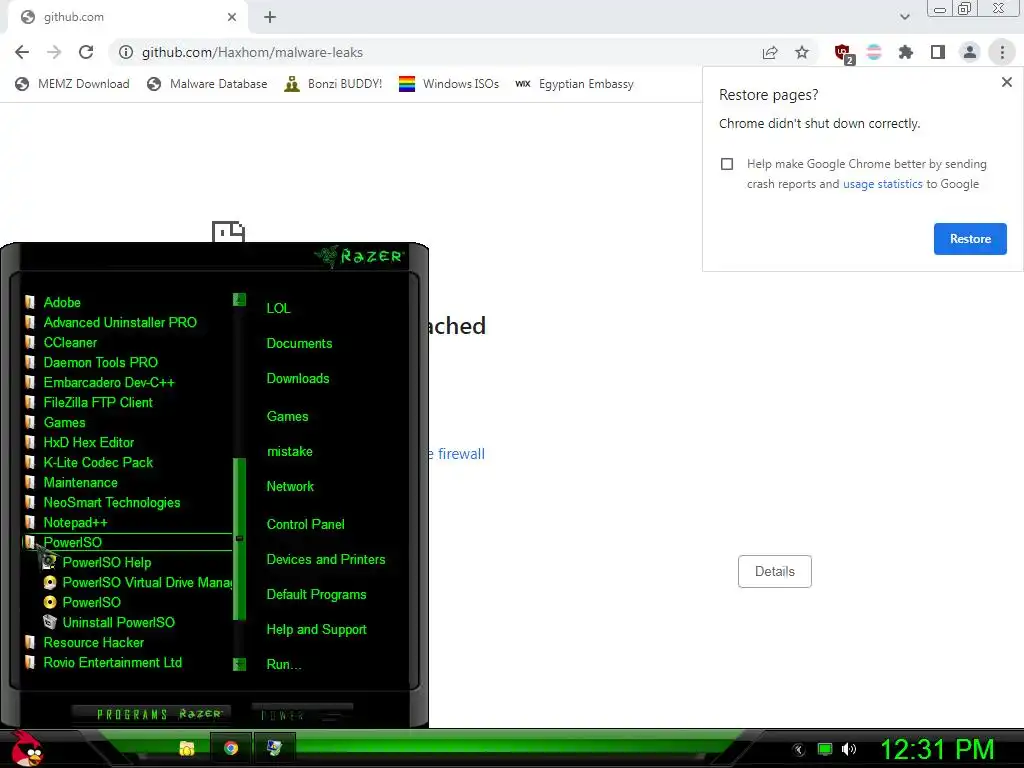Toggle the Chrome side panel

tap(938, 52)
